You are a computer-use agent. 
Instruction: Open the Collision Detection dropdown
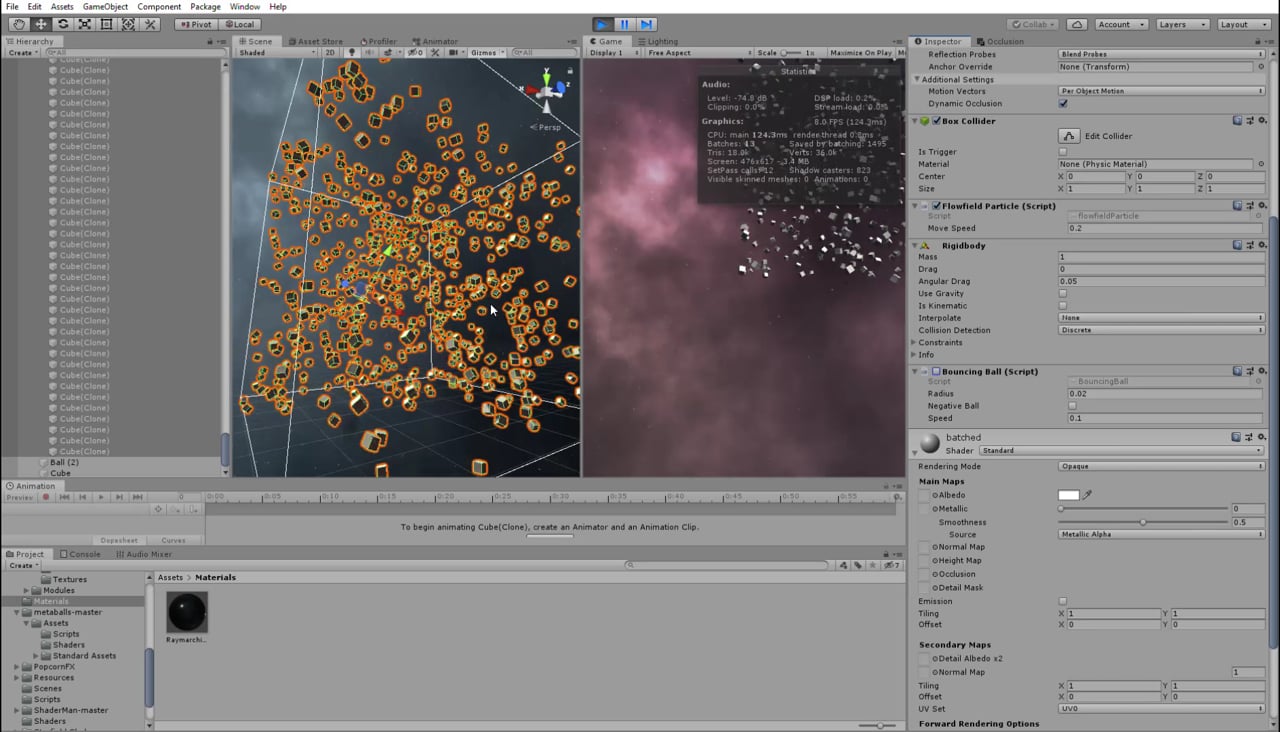point(1160,330)
